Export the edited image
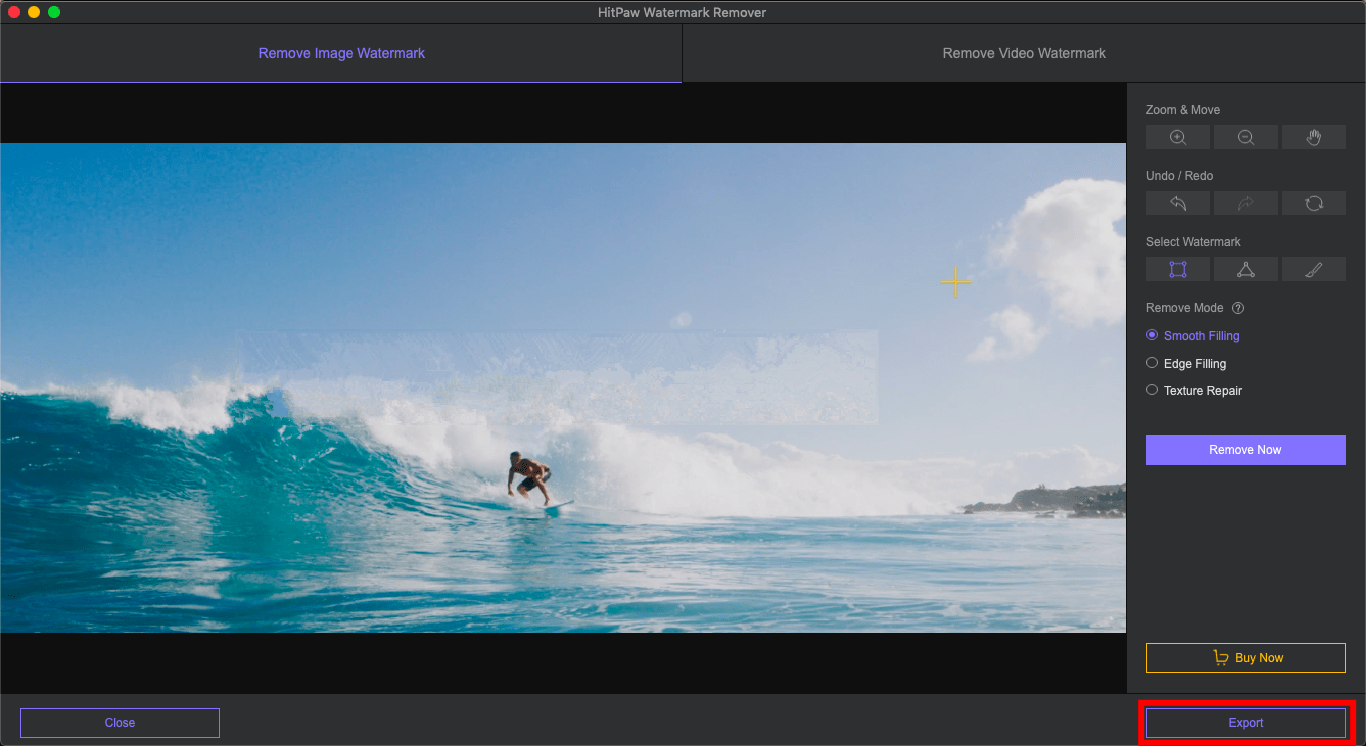 (1246, 723)
